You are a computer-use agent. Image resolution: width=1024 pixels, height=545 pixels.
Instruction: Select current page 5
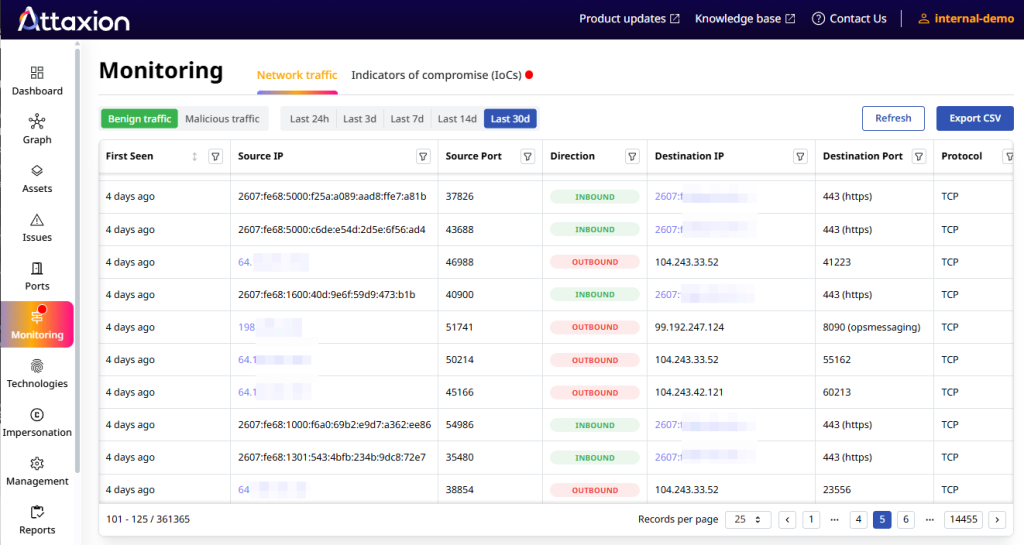pyautogui.click(x=882, y=520)
